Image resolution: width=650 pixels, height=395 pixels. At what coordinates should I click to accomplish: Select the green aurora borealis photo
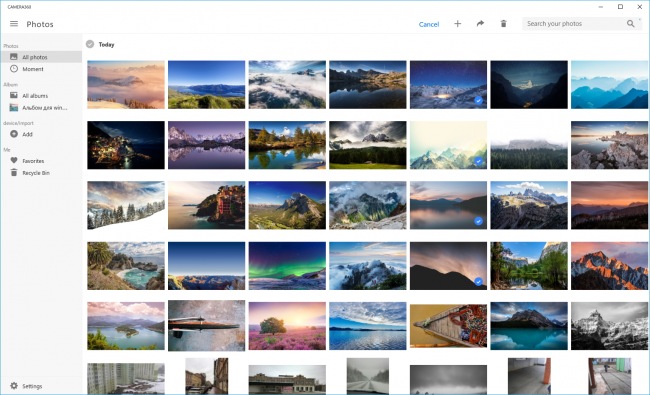coord(287,266)
